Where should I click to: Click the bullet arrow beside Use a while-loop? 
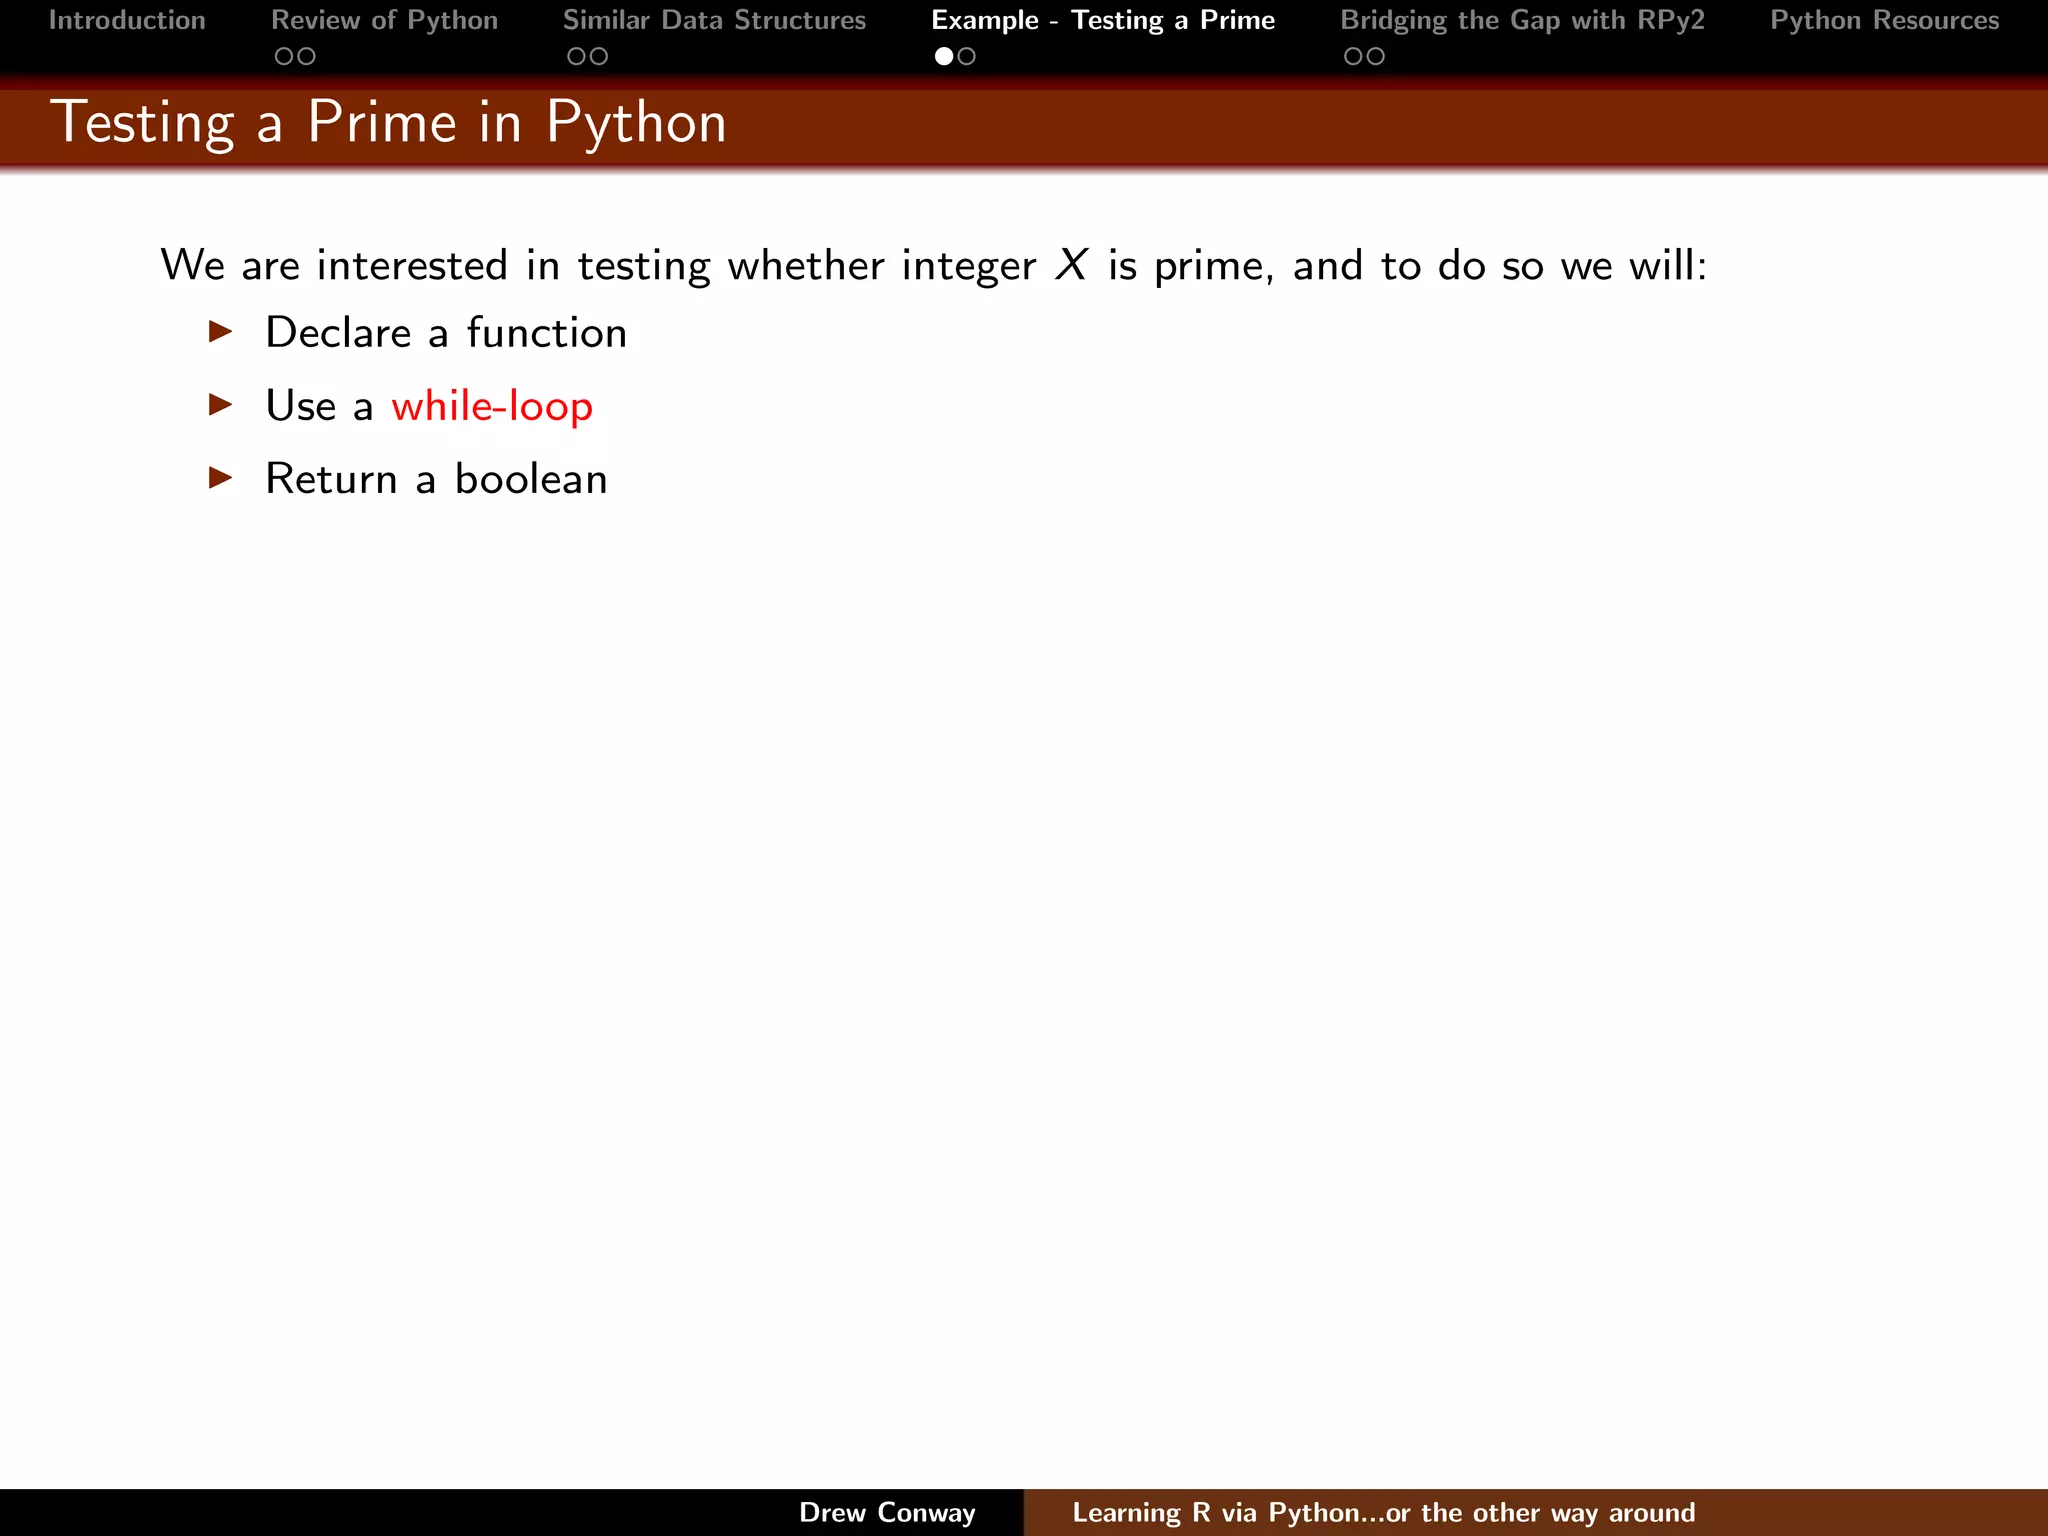click(x=220, y=405)
